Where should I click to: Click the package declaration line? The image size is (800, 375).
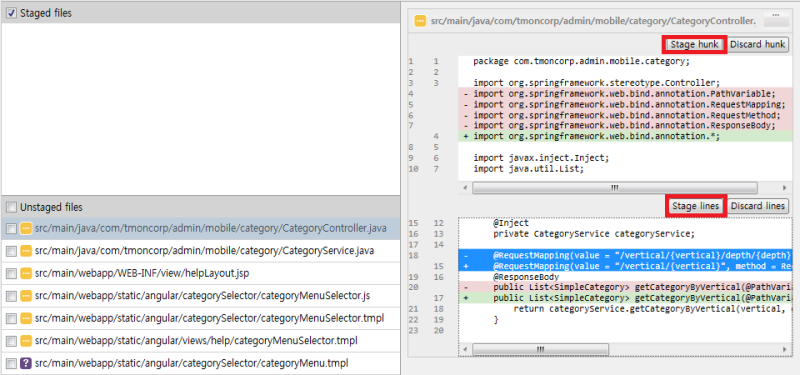pos(581,61)
